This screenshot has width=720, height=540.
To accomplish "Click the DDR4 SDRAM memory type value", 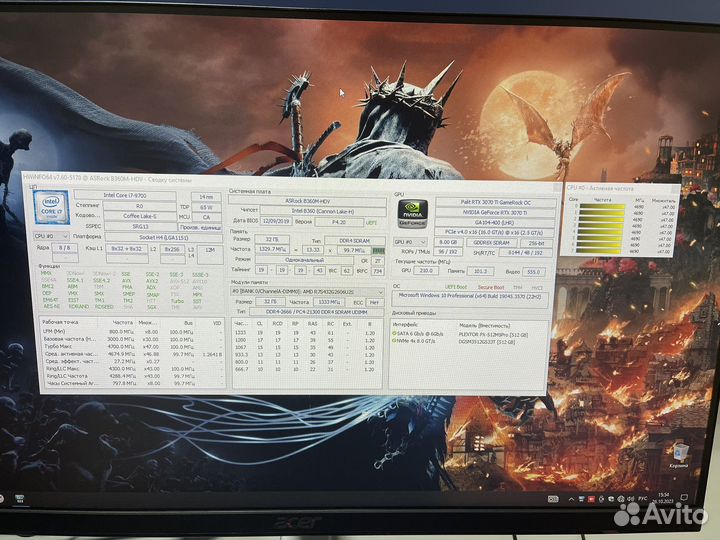I will [354, 241].
